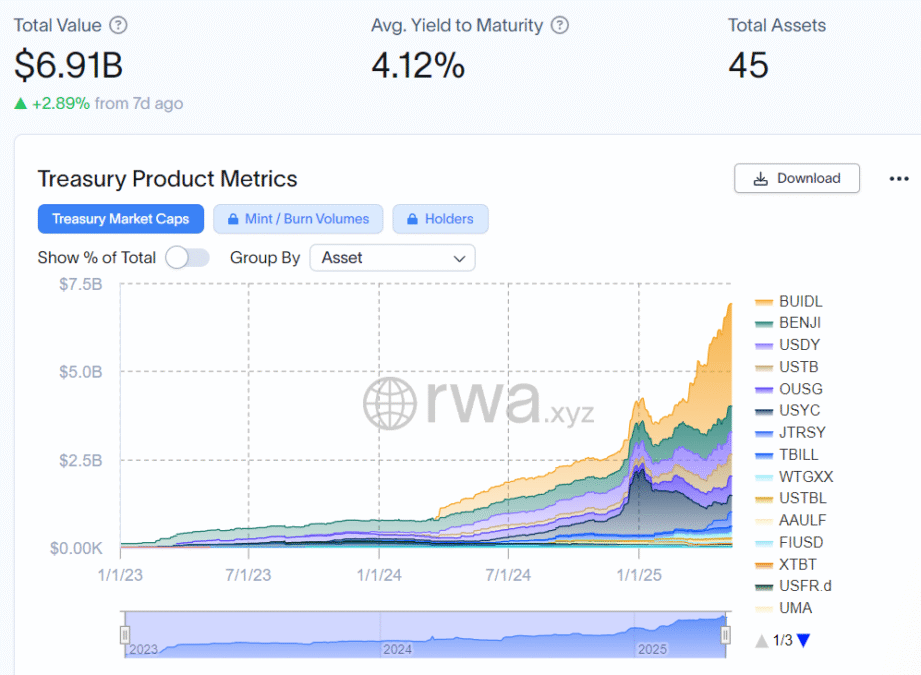The image size is (921, 675).
Task: Click the Treasury Product Metrics heading
Action: [167, 179]
